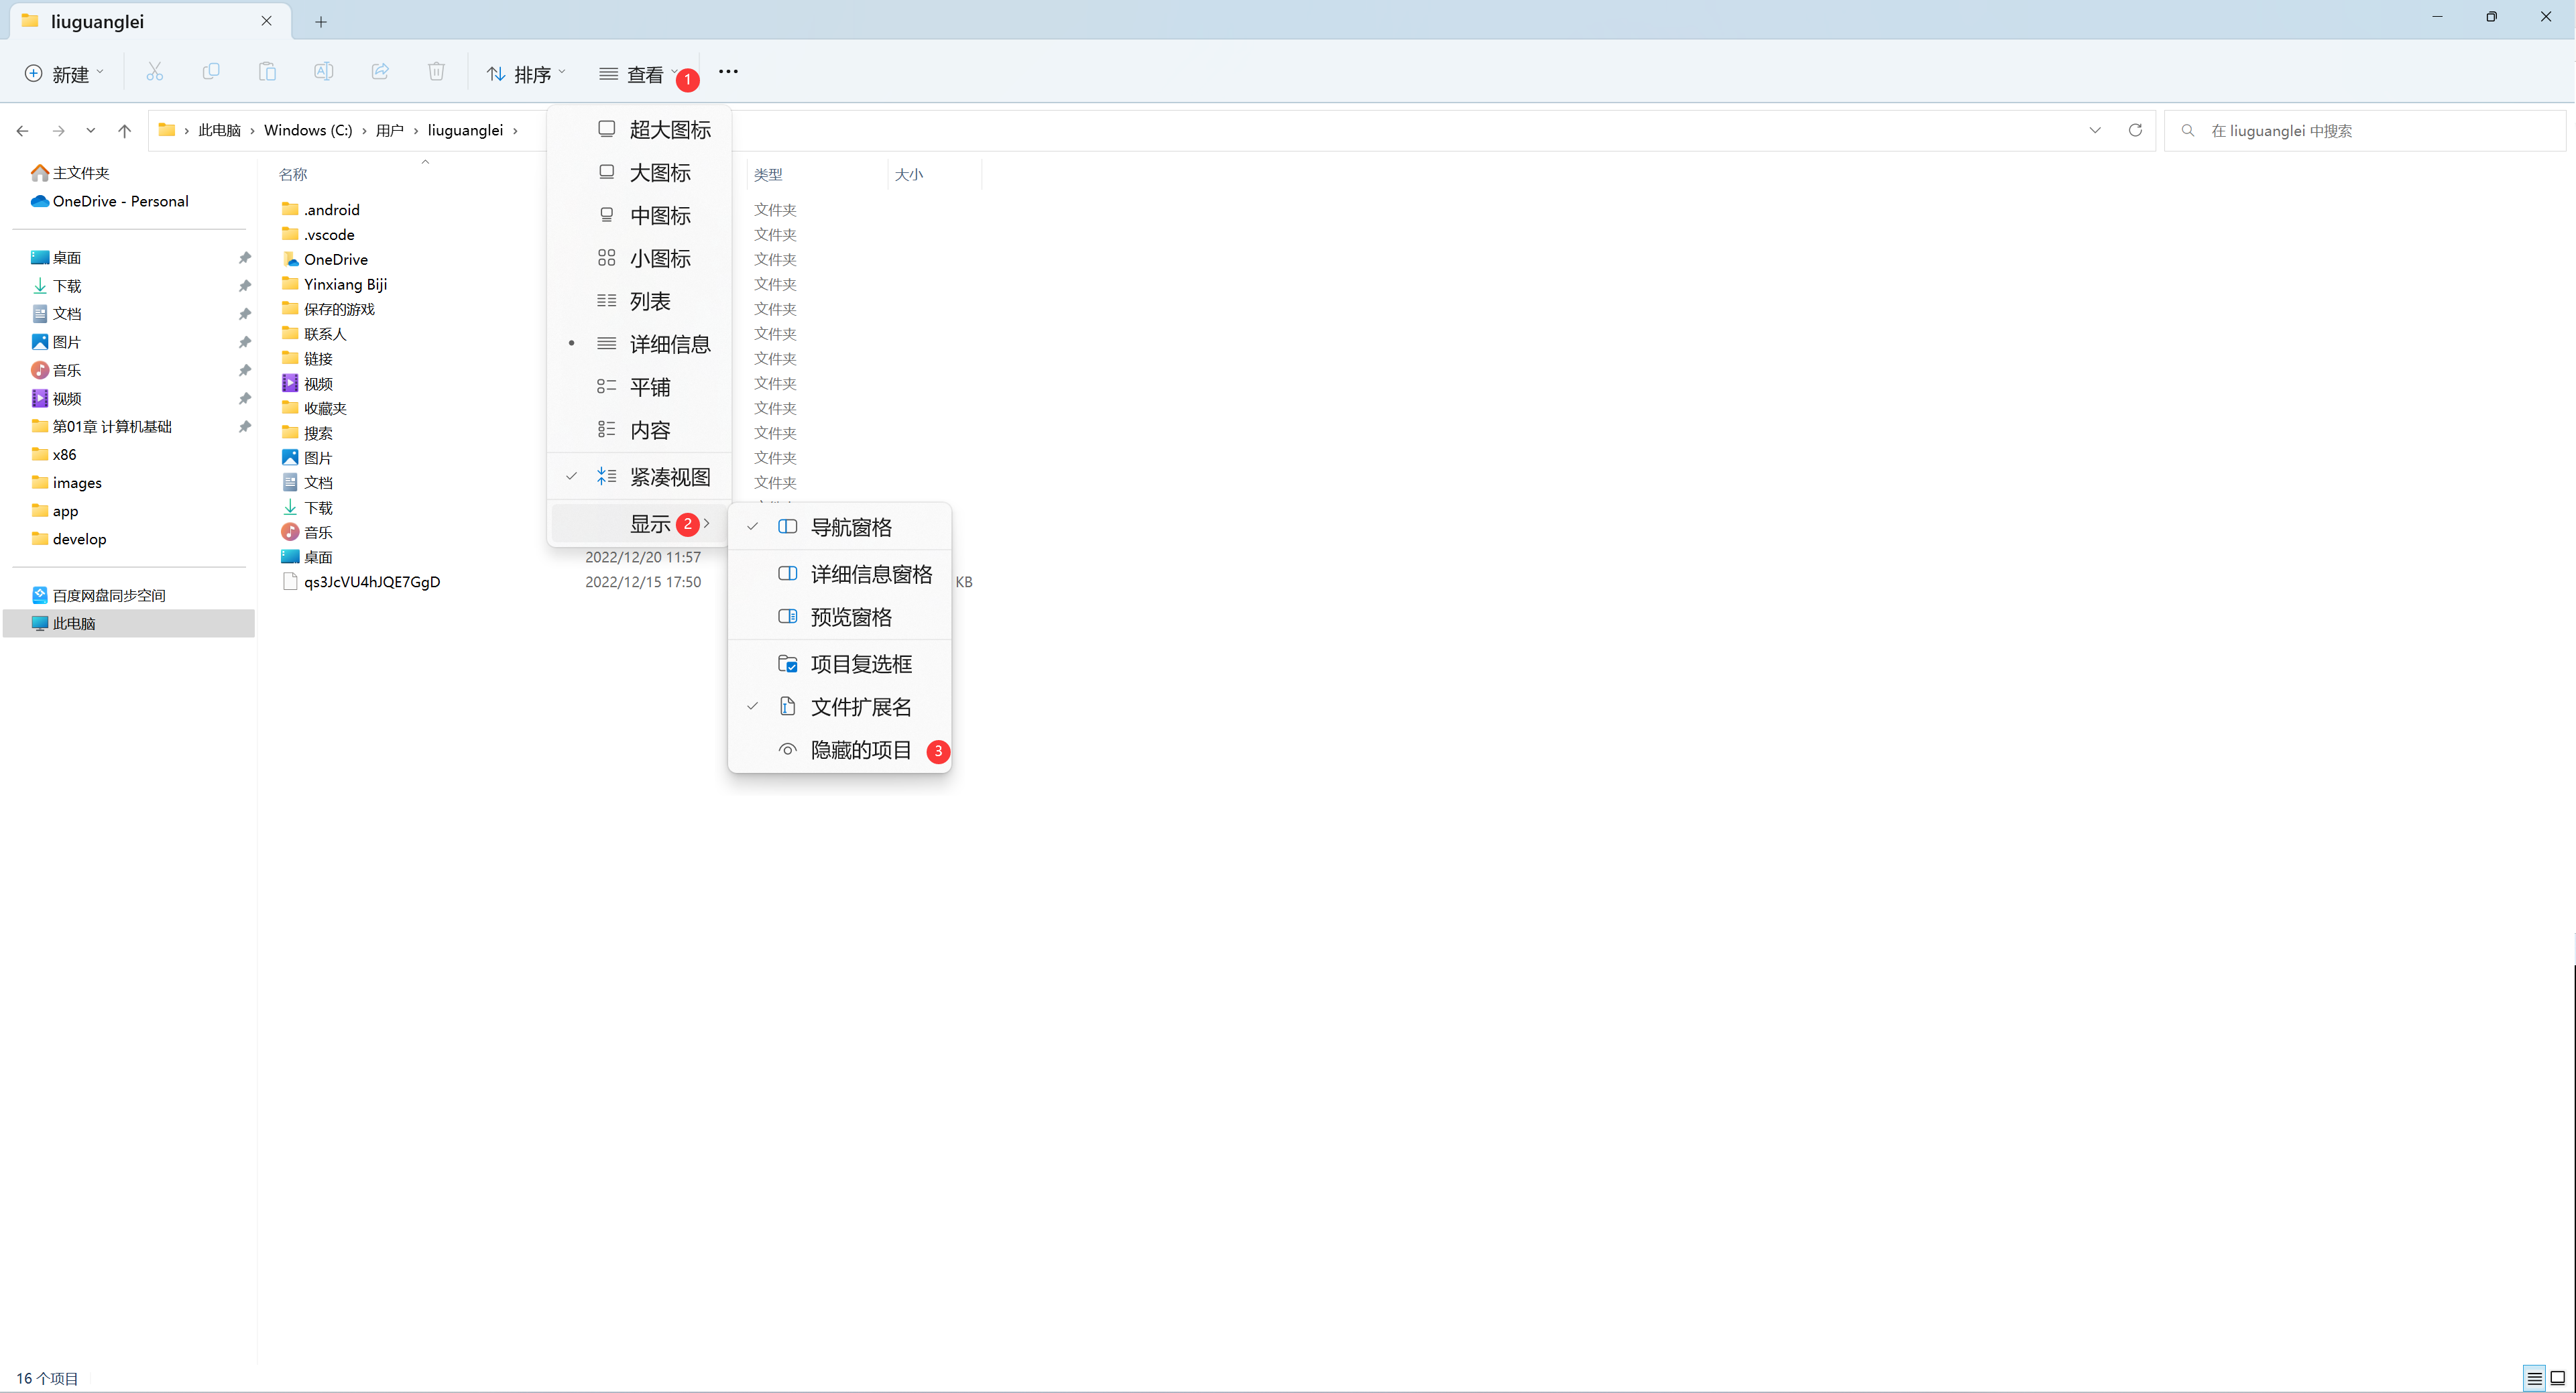Expand chevron after liuguanglei in address bar
The width and height of the screenshot is (2576, 1393).
(515, 131)
